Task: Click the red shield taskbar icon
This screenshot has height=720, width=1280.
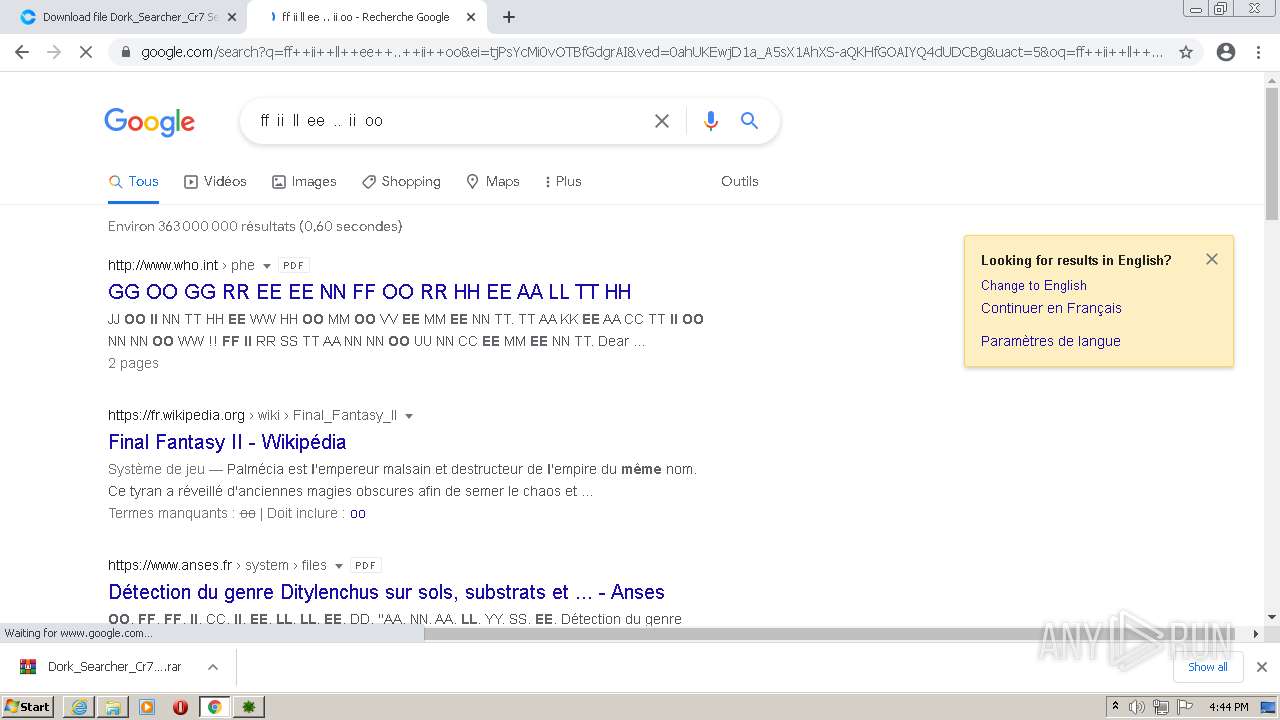Action: 181,707
